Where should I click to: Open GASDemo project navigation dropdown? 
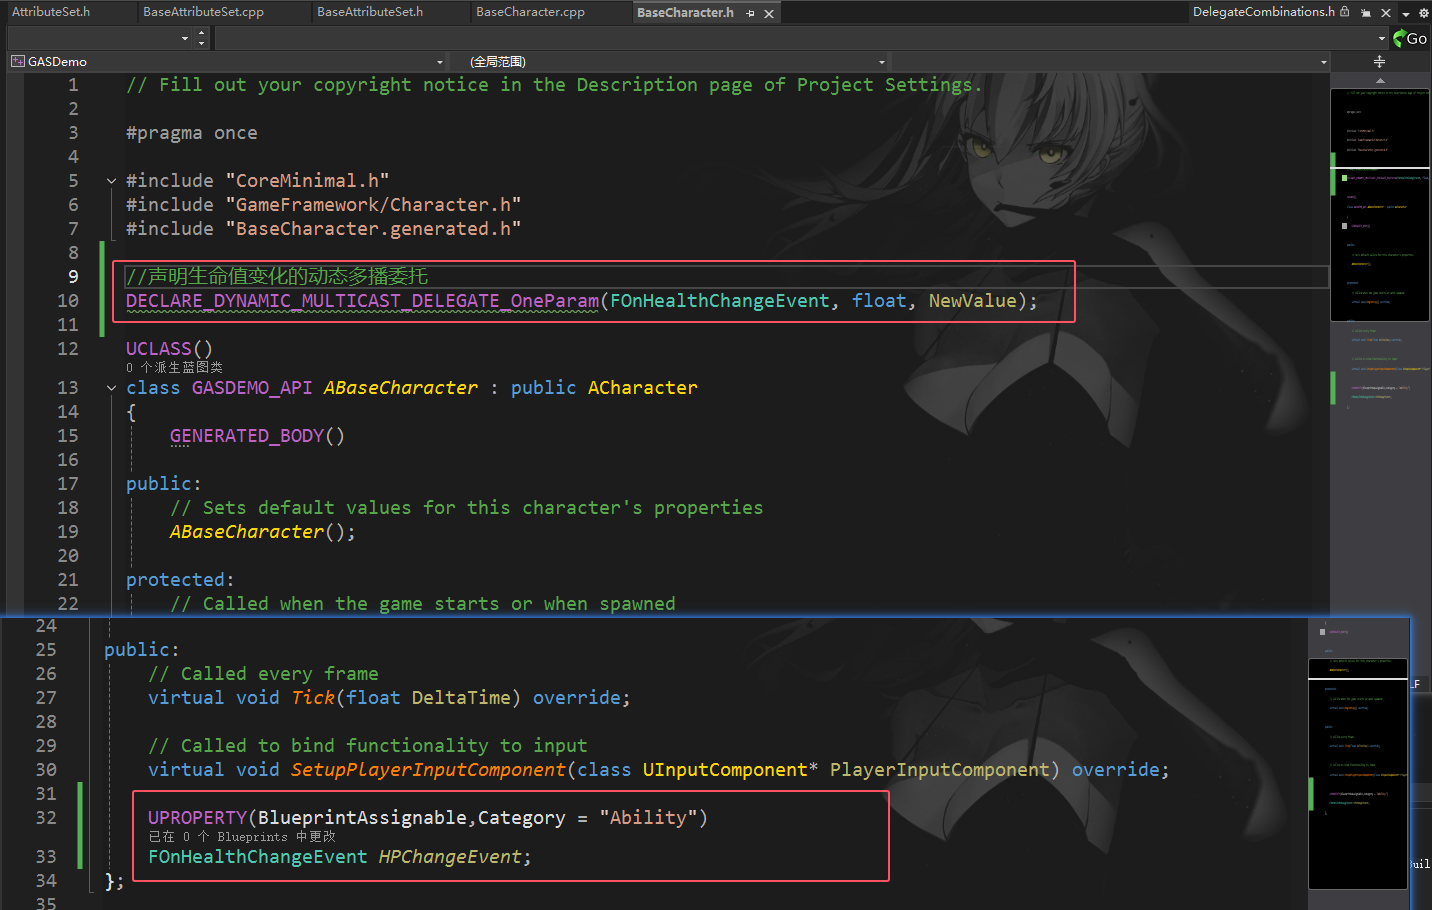[x=439, y=62]
